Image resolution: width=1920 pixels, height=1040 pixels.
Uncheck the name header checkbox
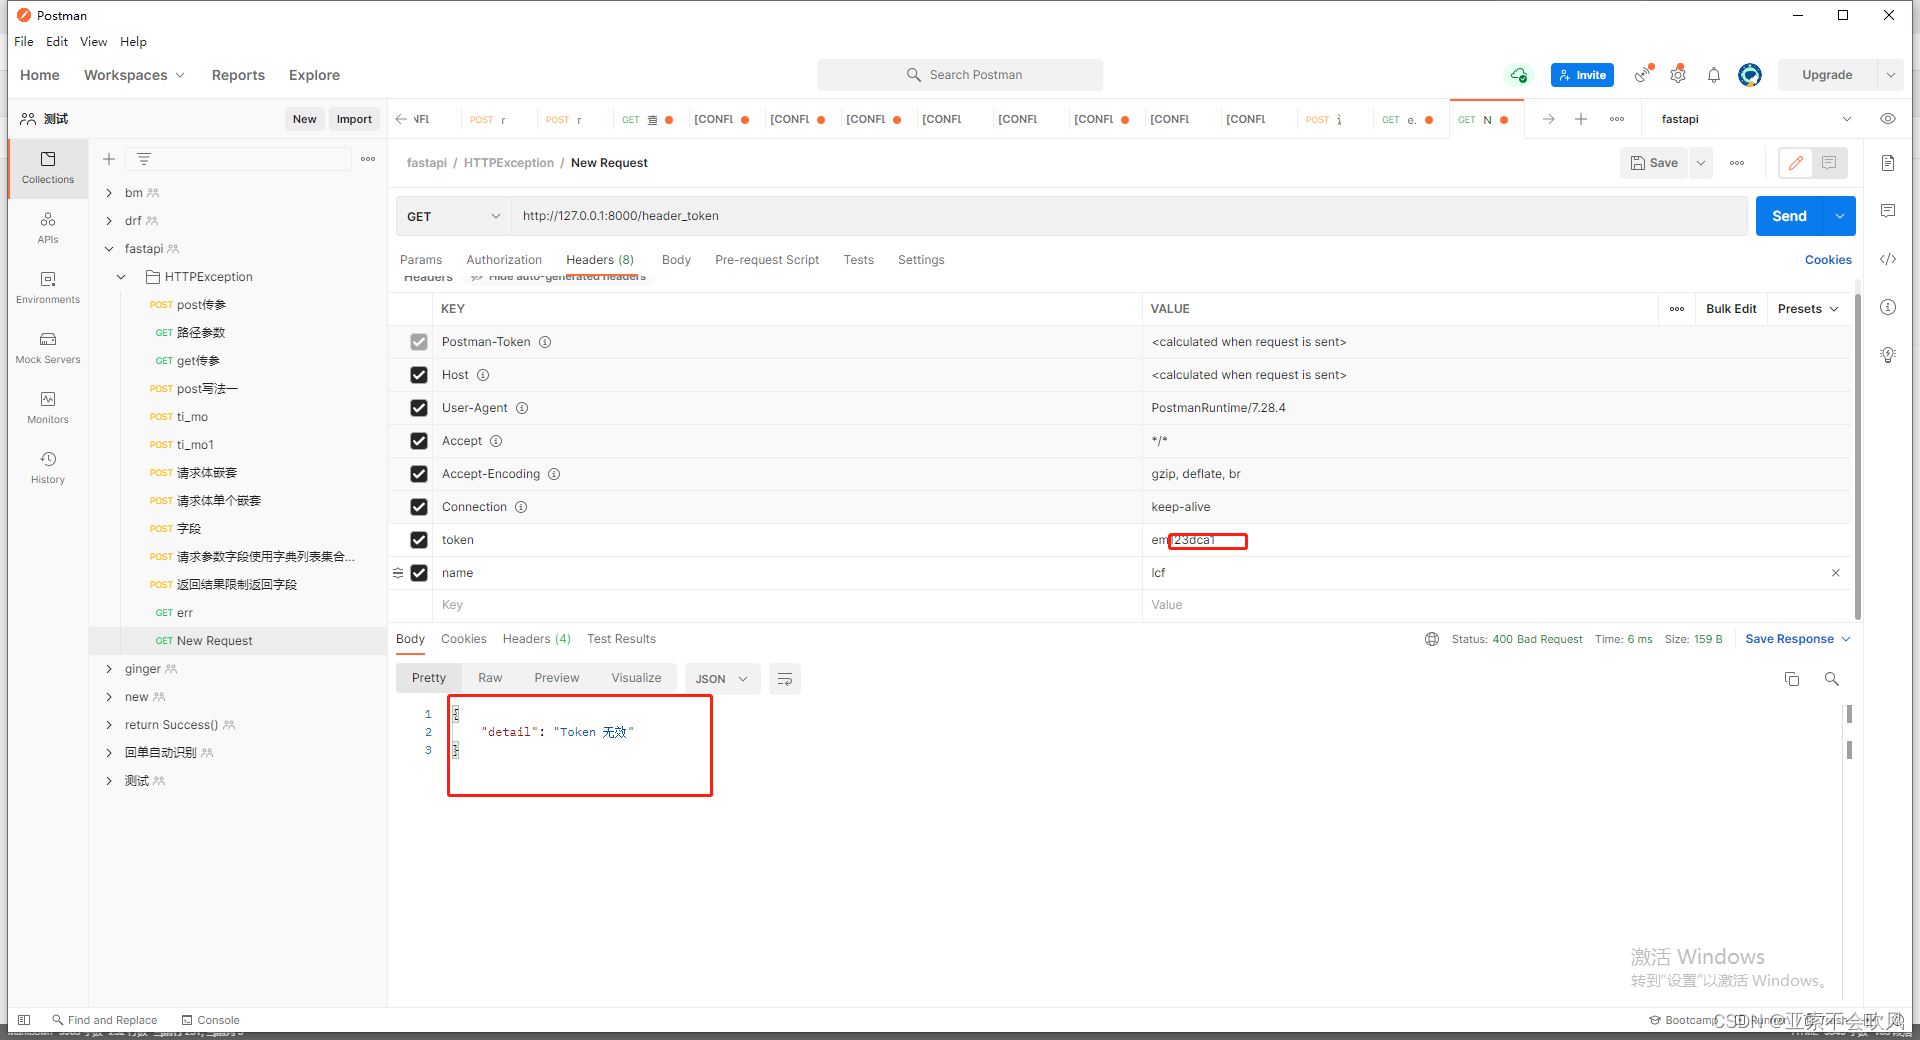pyautogui.click(x=419, y=573)
